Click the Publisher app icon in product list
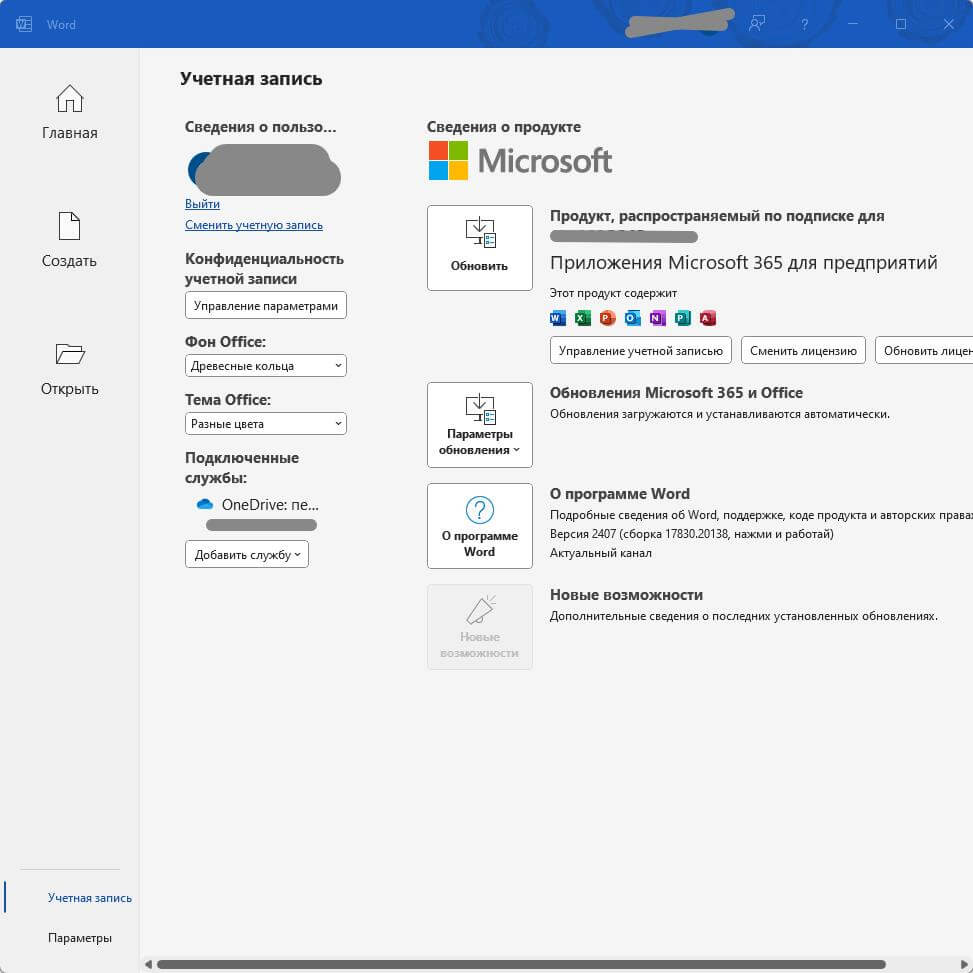 [683, 318]
